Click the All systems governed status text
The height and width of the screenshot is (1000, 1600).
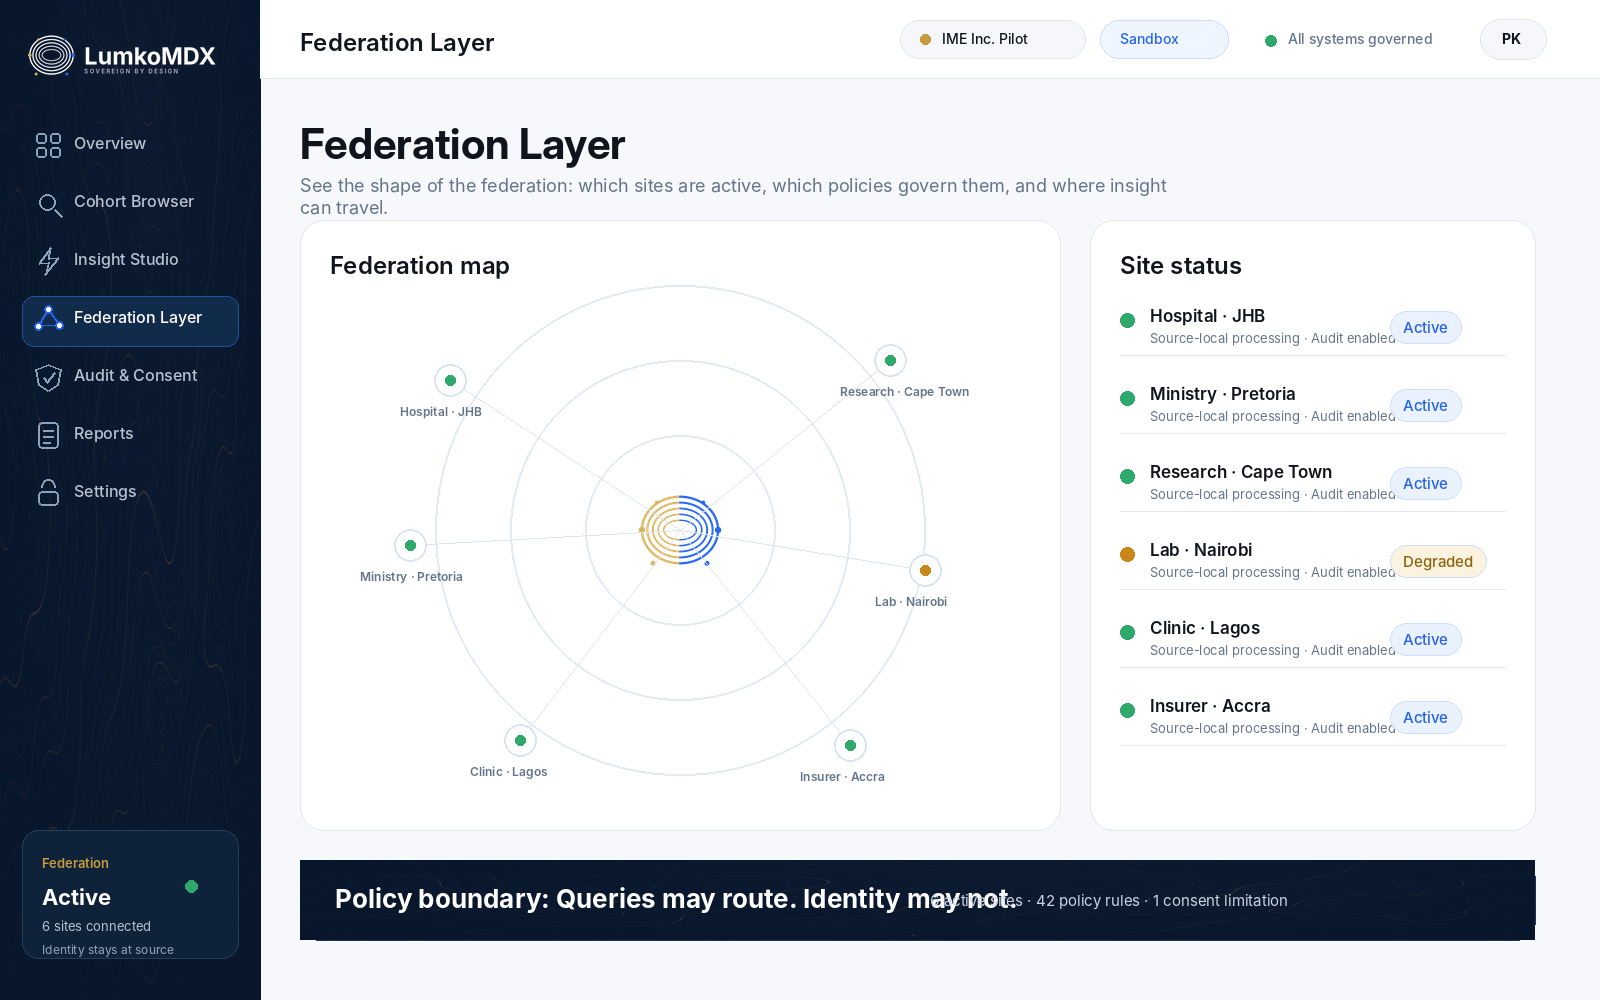click(x=1360, y=39)
